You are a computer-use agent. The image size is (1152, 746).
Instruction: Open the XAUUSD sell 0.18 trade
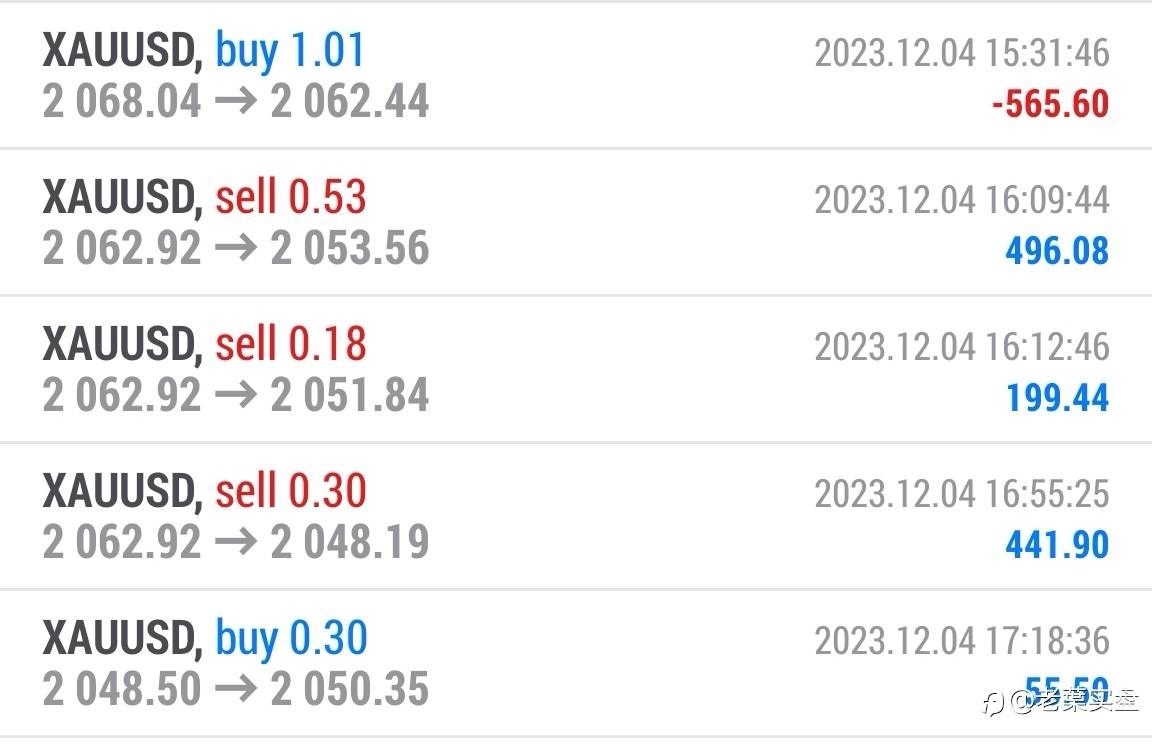204,344
